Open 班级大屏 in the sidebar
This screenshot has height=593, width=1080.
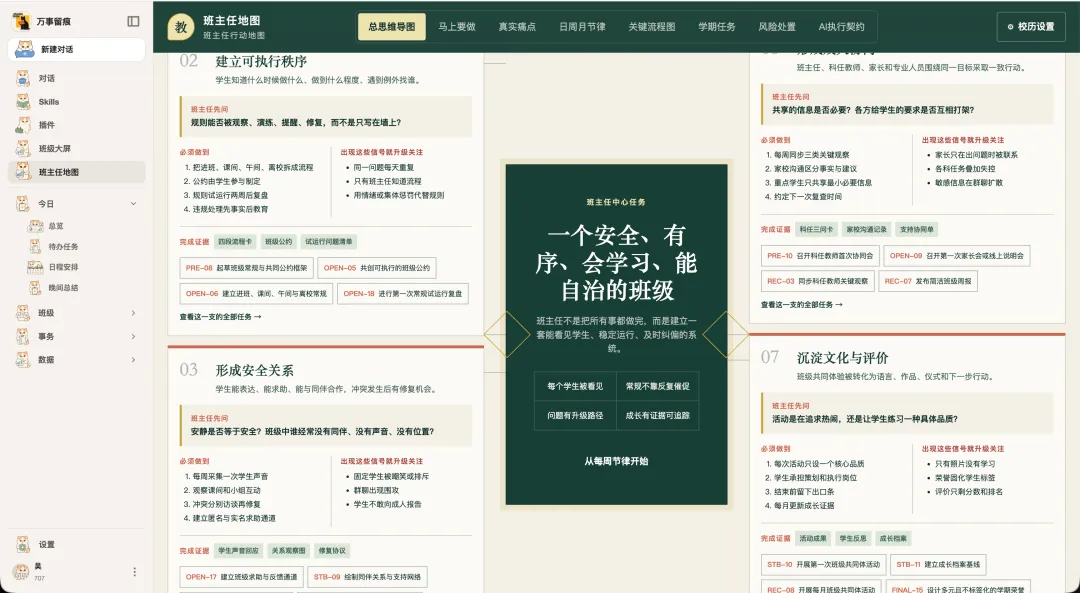click(76, 148)
